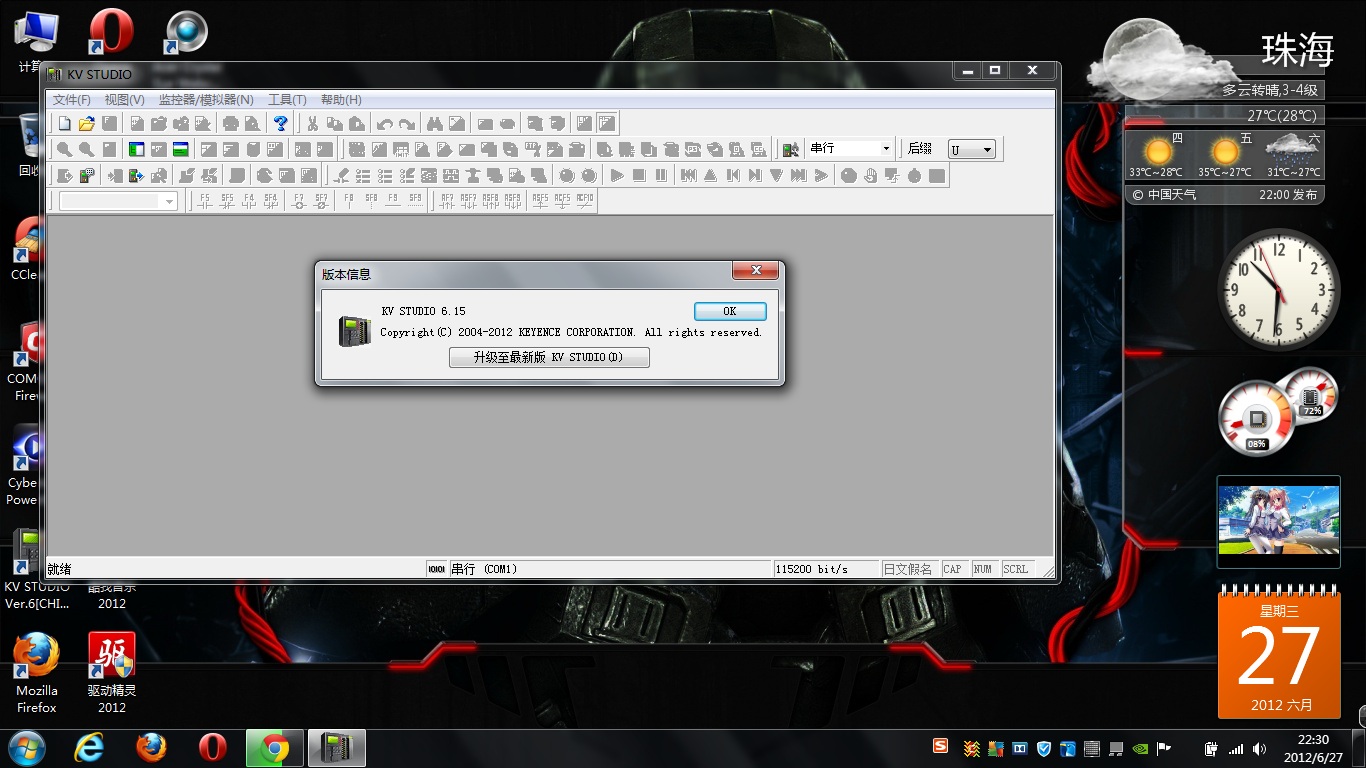This screenshot has width=1366, height=768.
Task: Open the 工具(T) menu
Action: point(287,100)
